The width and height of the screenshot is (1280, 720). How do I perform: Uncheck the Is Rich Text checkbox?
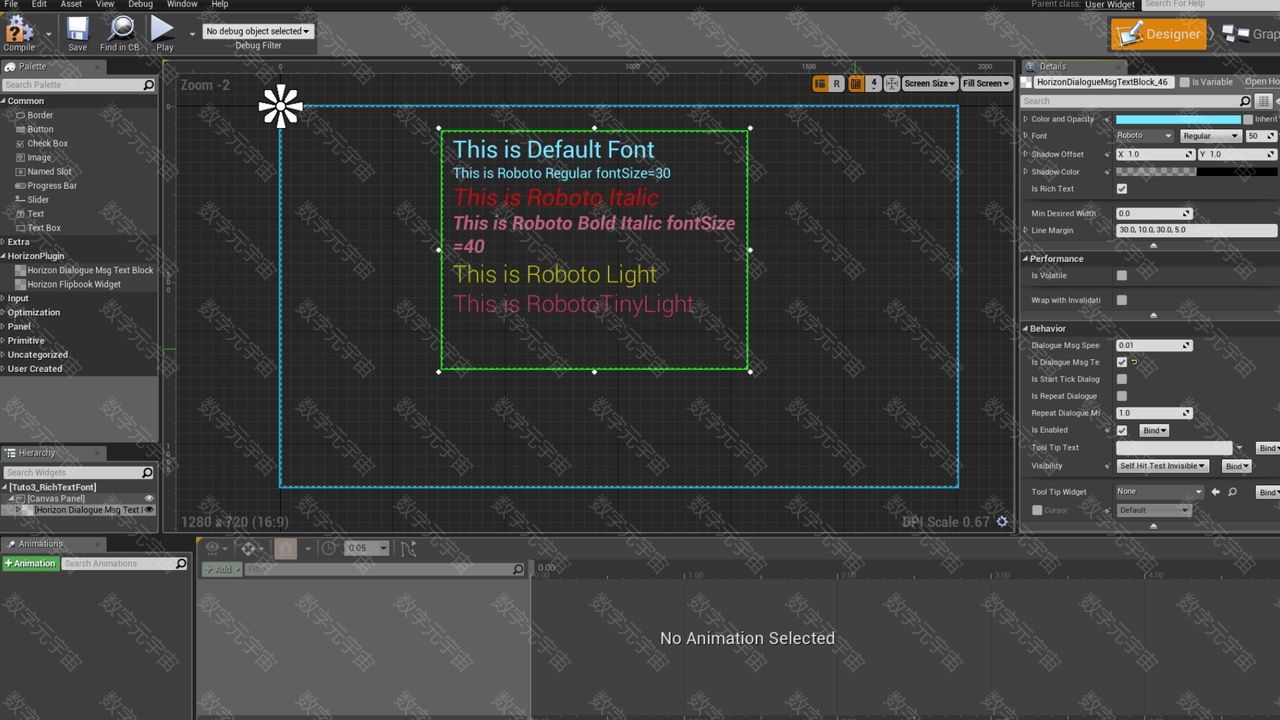pyautogui.click(x=1122, y=189)
